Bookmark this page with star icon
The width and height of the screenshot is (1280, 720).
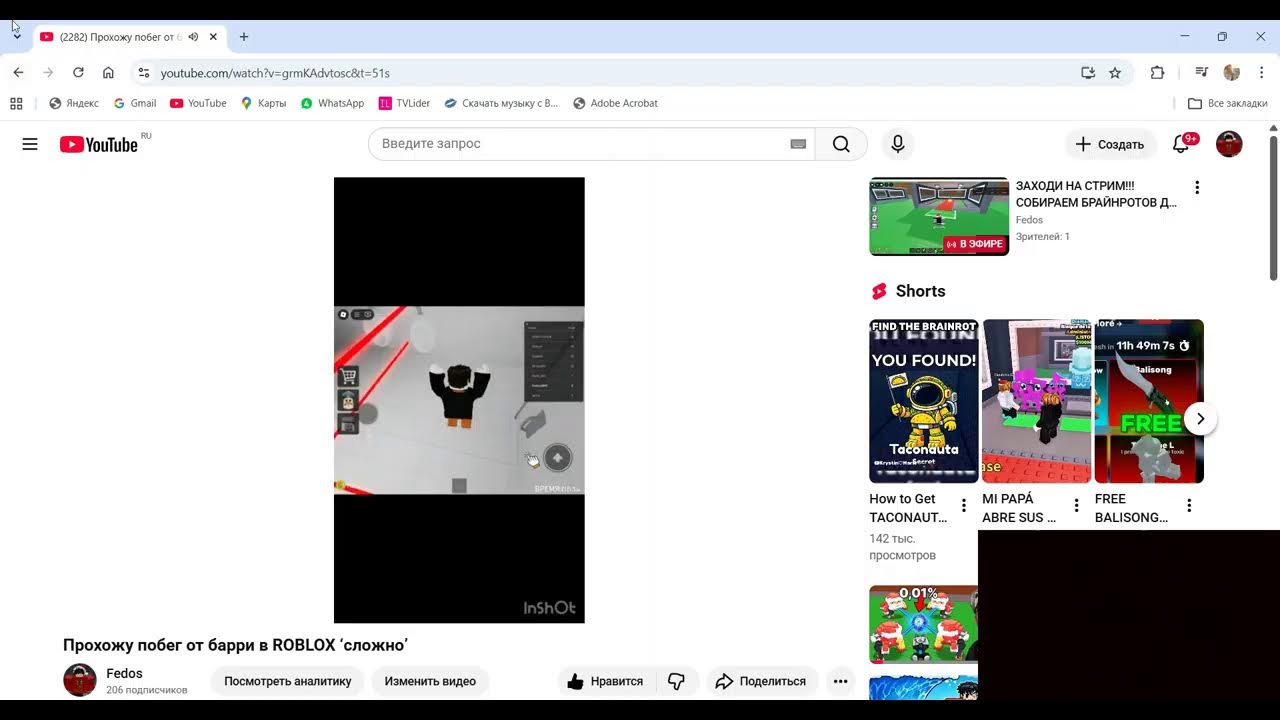(x=1115, y=73)
